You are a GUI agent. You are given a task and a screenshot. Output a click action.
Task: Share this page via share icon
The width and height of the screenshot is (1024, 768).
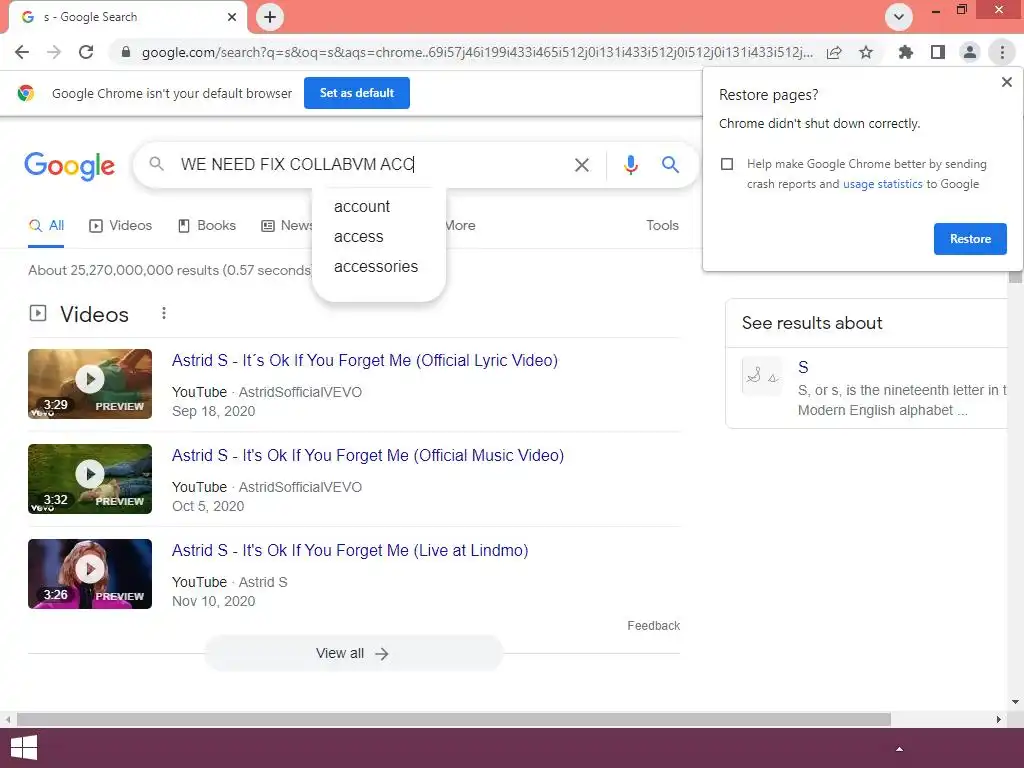pos(834,52)
